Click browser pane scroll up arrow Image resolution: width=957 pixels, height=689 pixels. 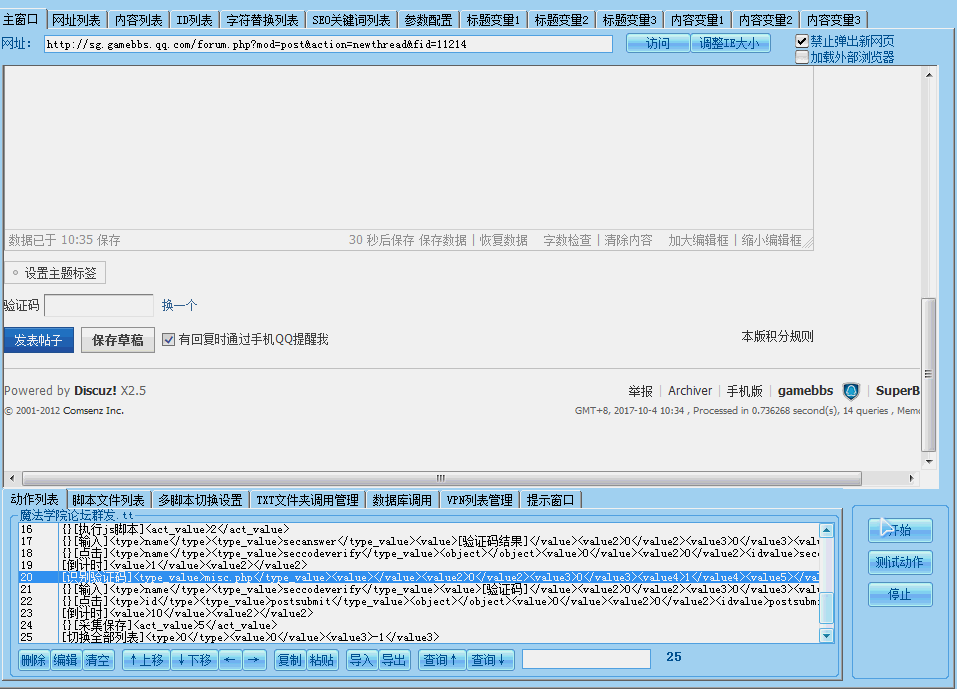click(929, 75)
